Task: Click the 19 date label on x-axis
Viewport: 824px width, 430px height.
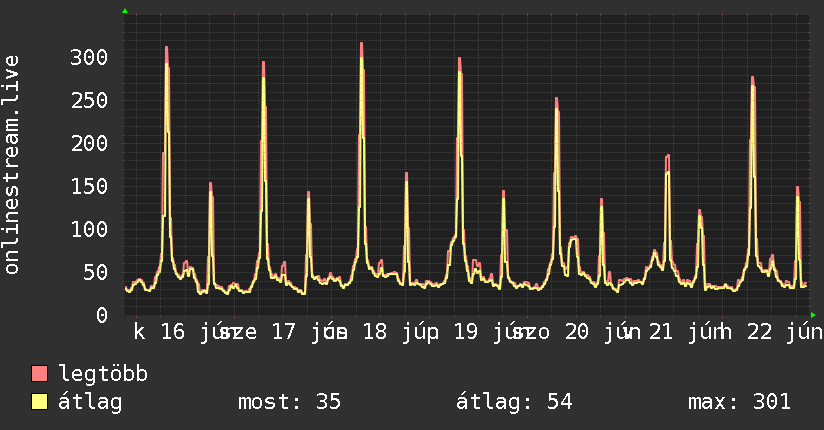Action: 466,332
